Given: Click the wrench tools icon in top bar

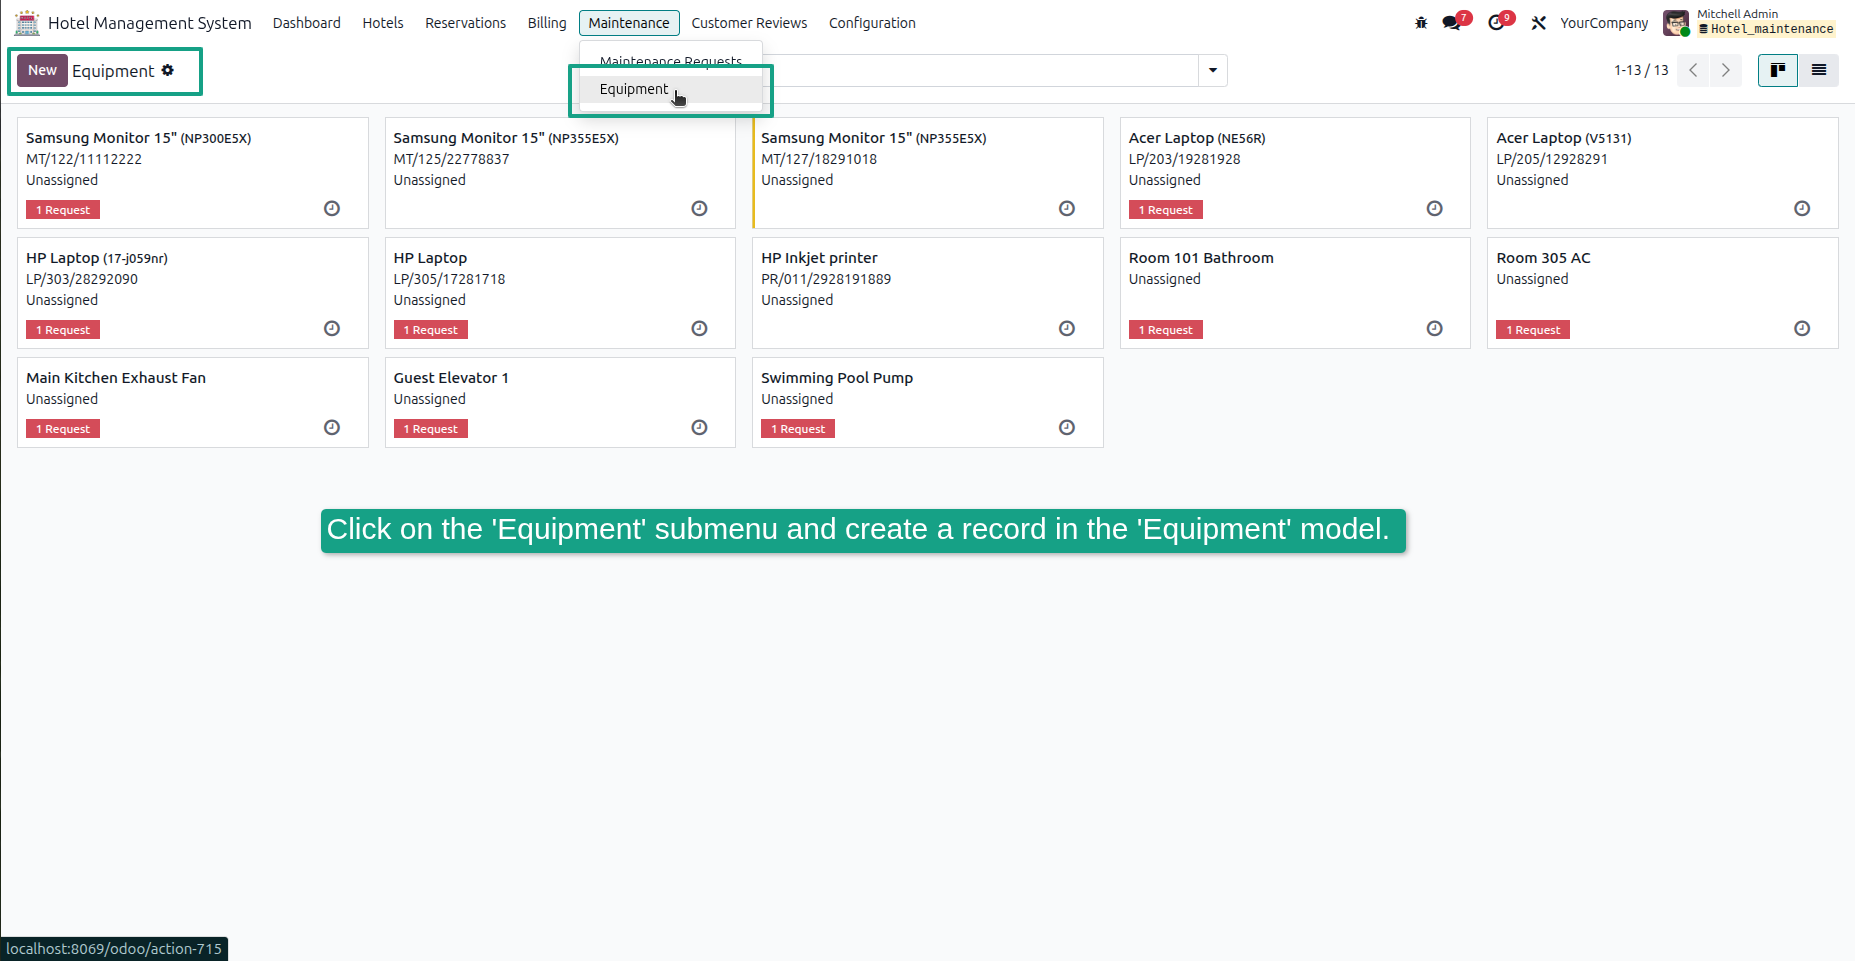Looking at the screenshot, I should click(x=1538, y=23).
